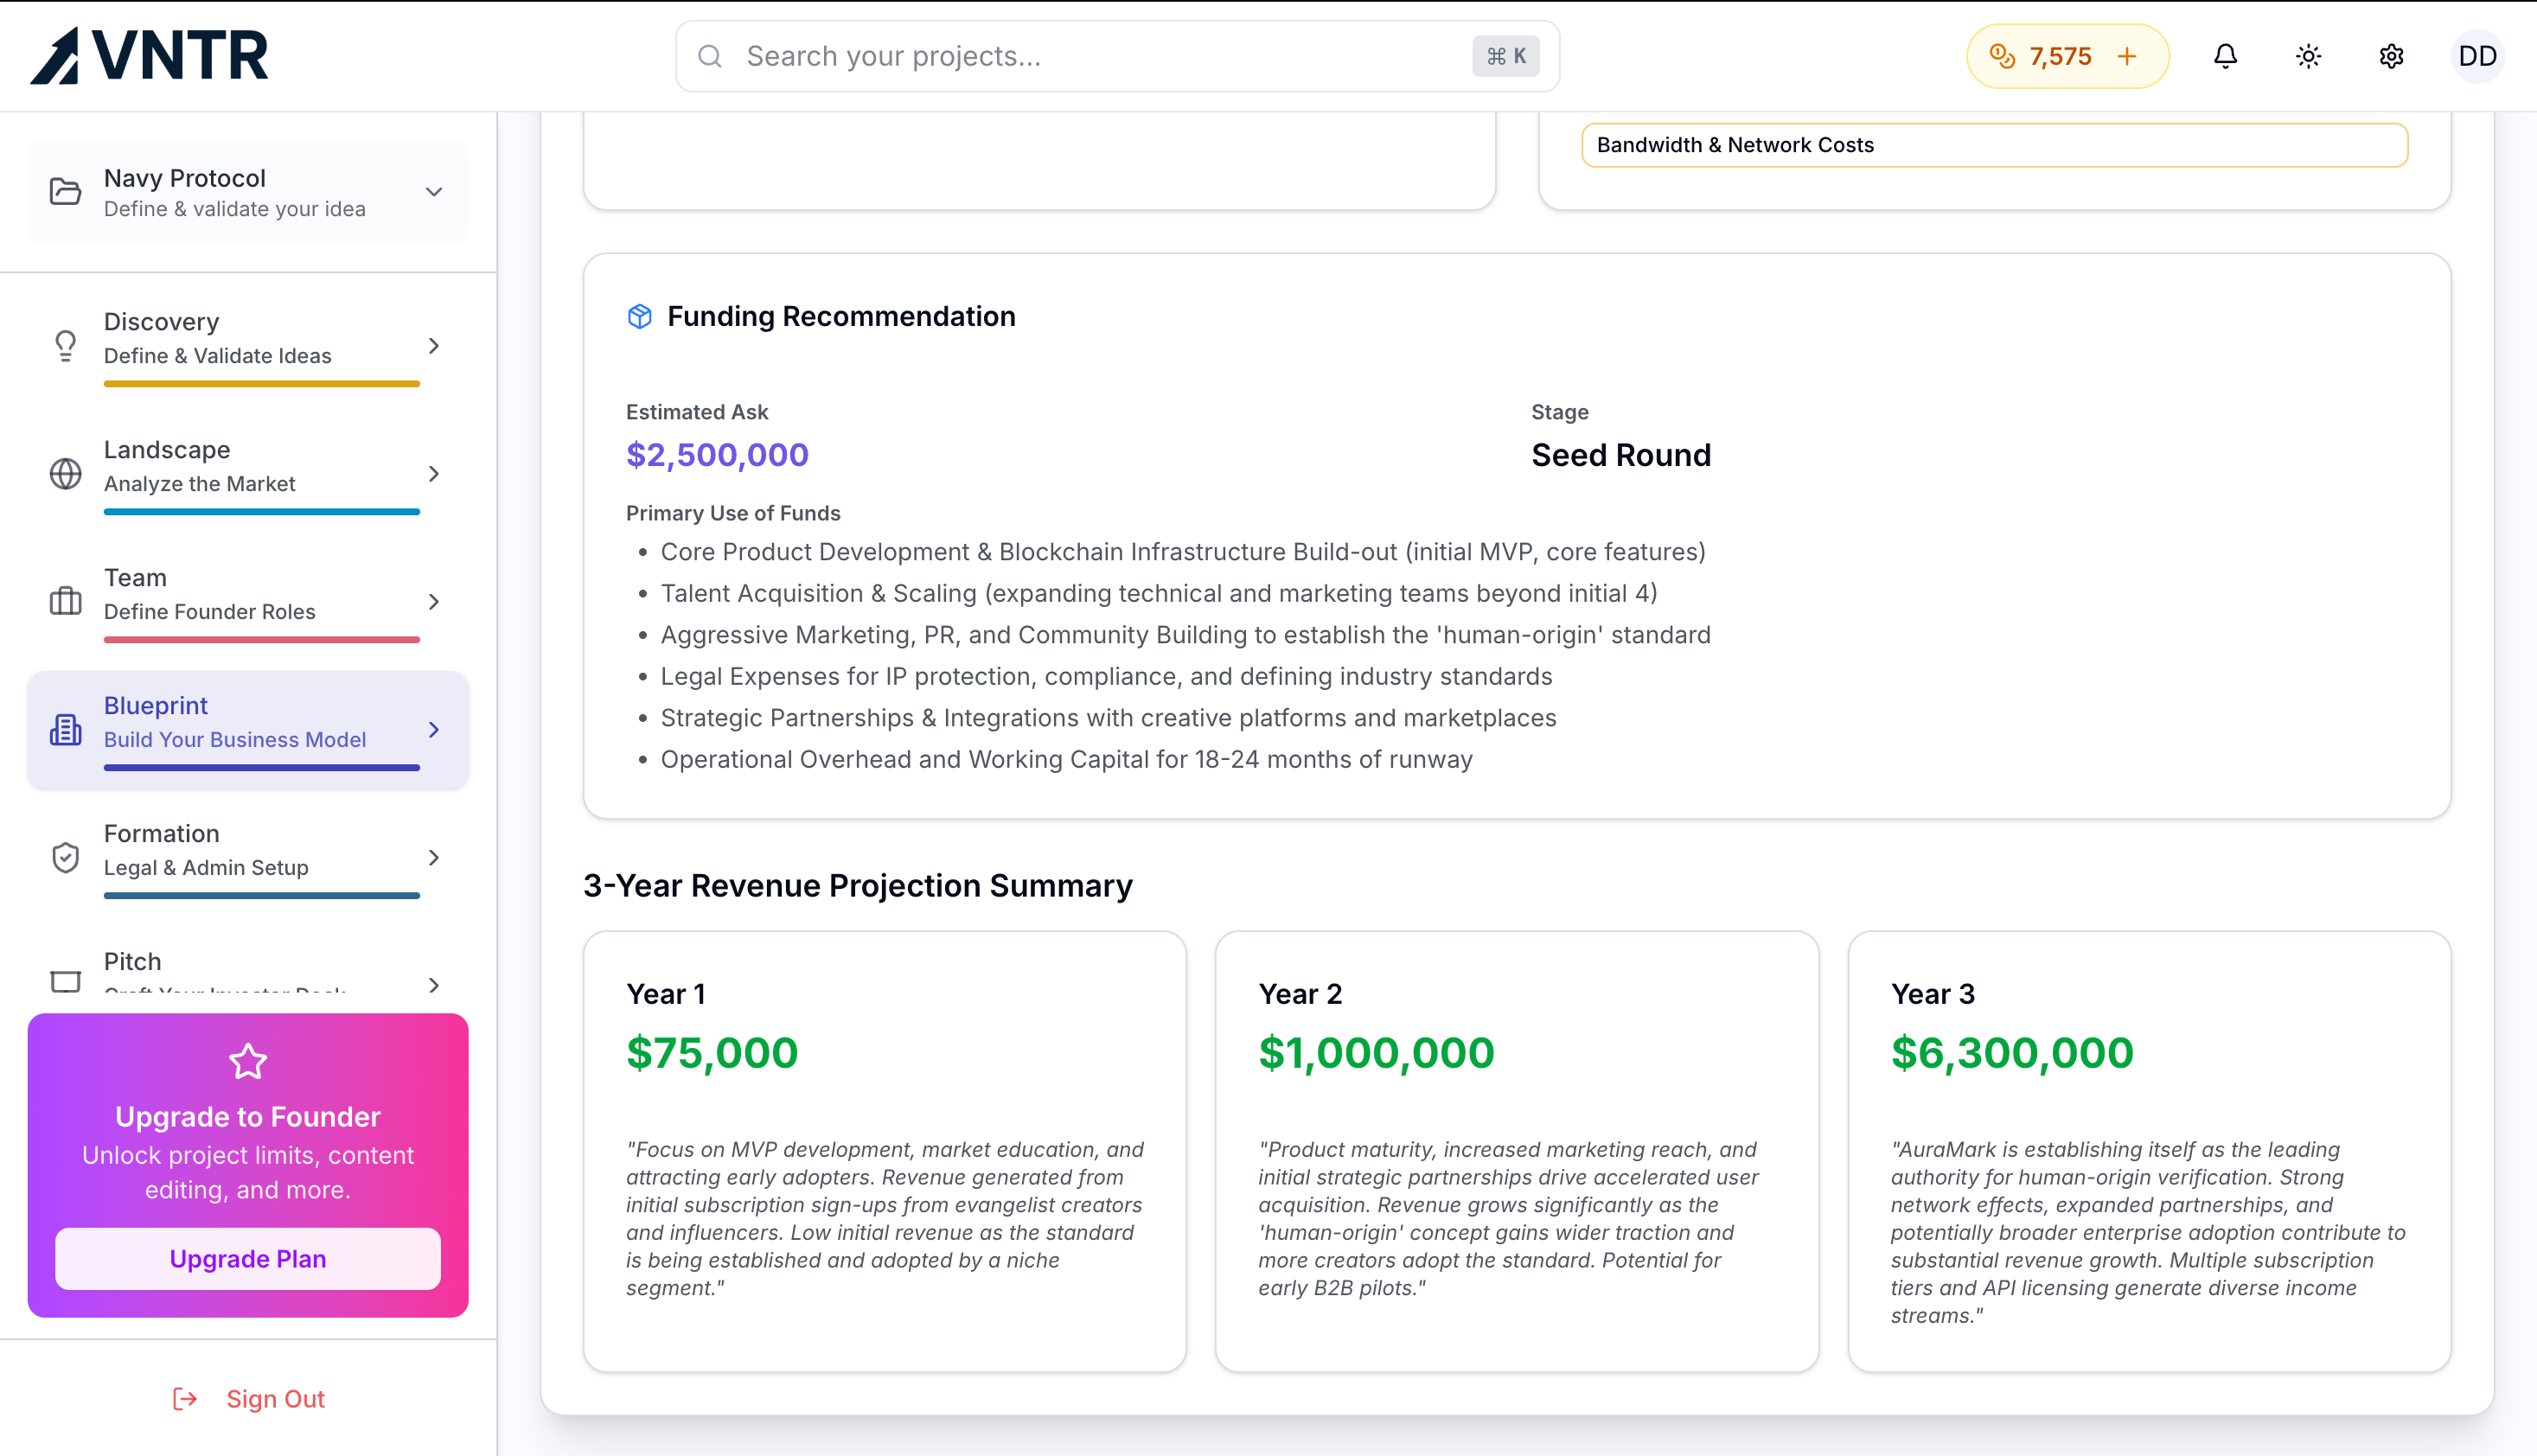Screen dimensions: 2537x1456
Task: Click the VNTR logo
Action: (150, 56)
